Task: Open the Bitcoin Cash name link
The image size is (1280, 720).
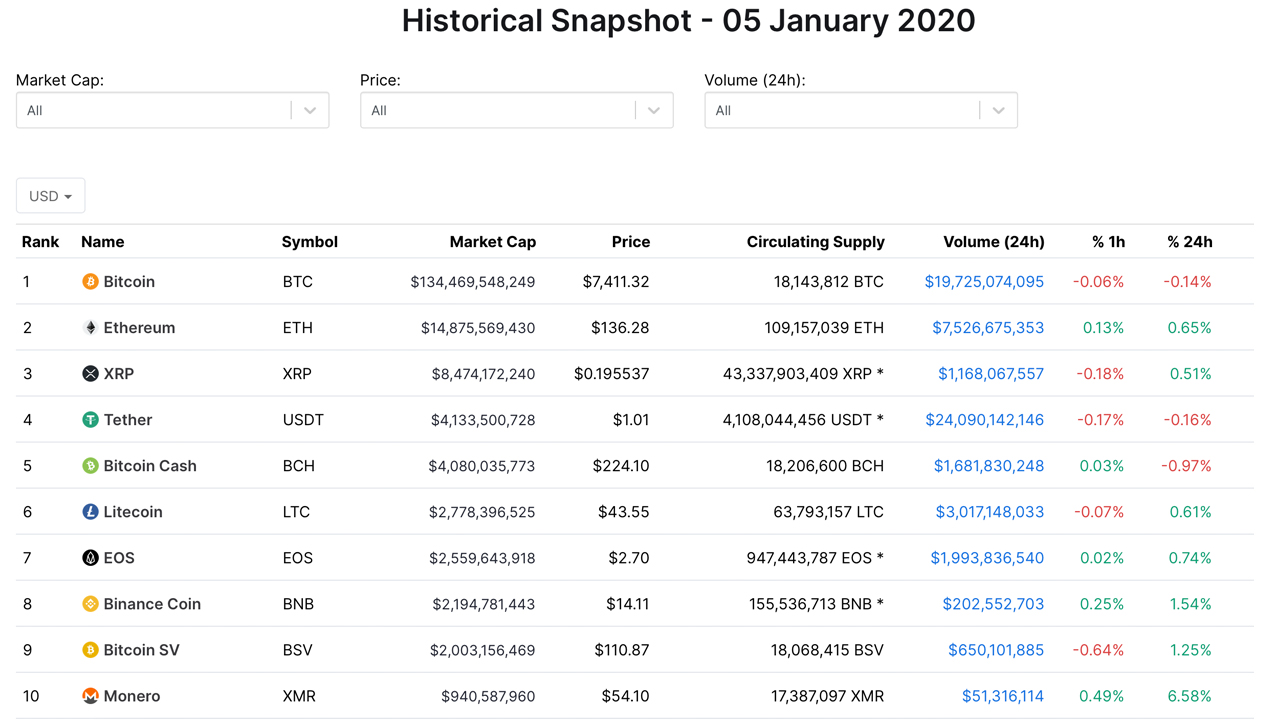Action: tap(150, 466)
